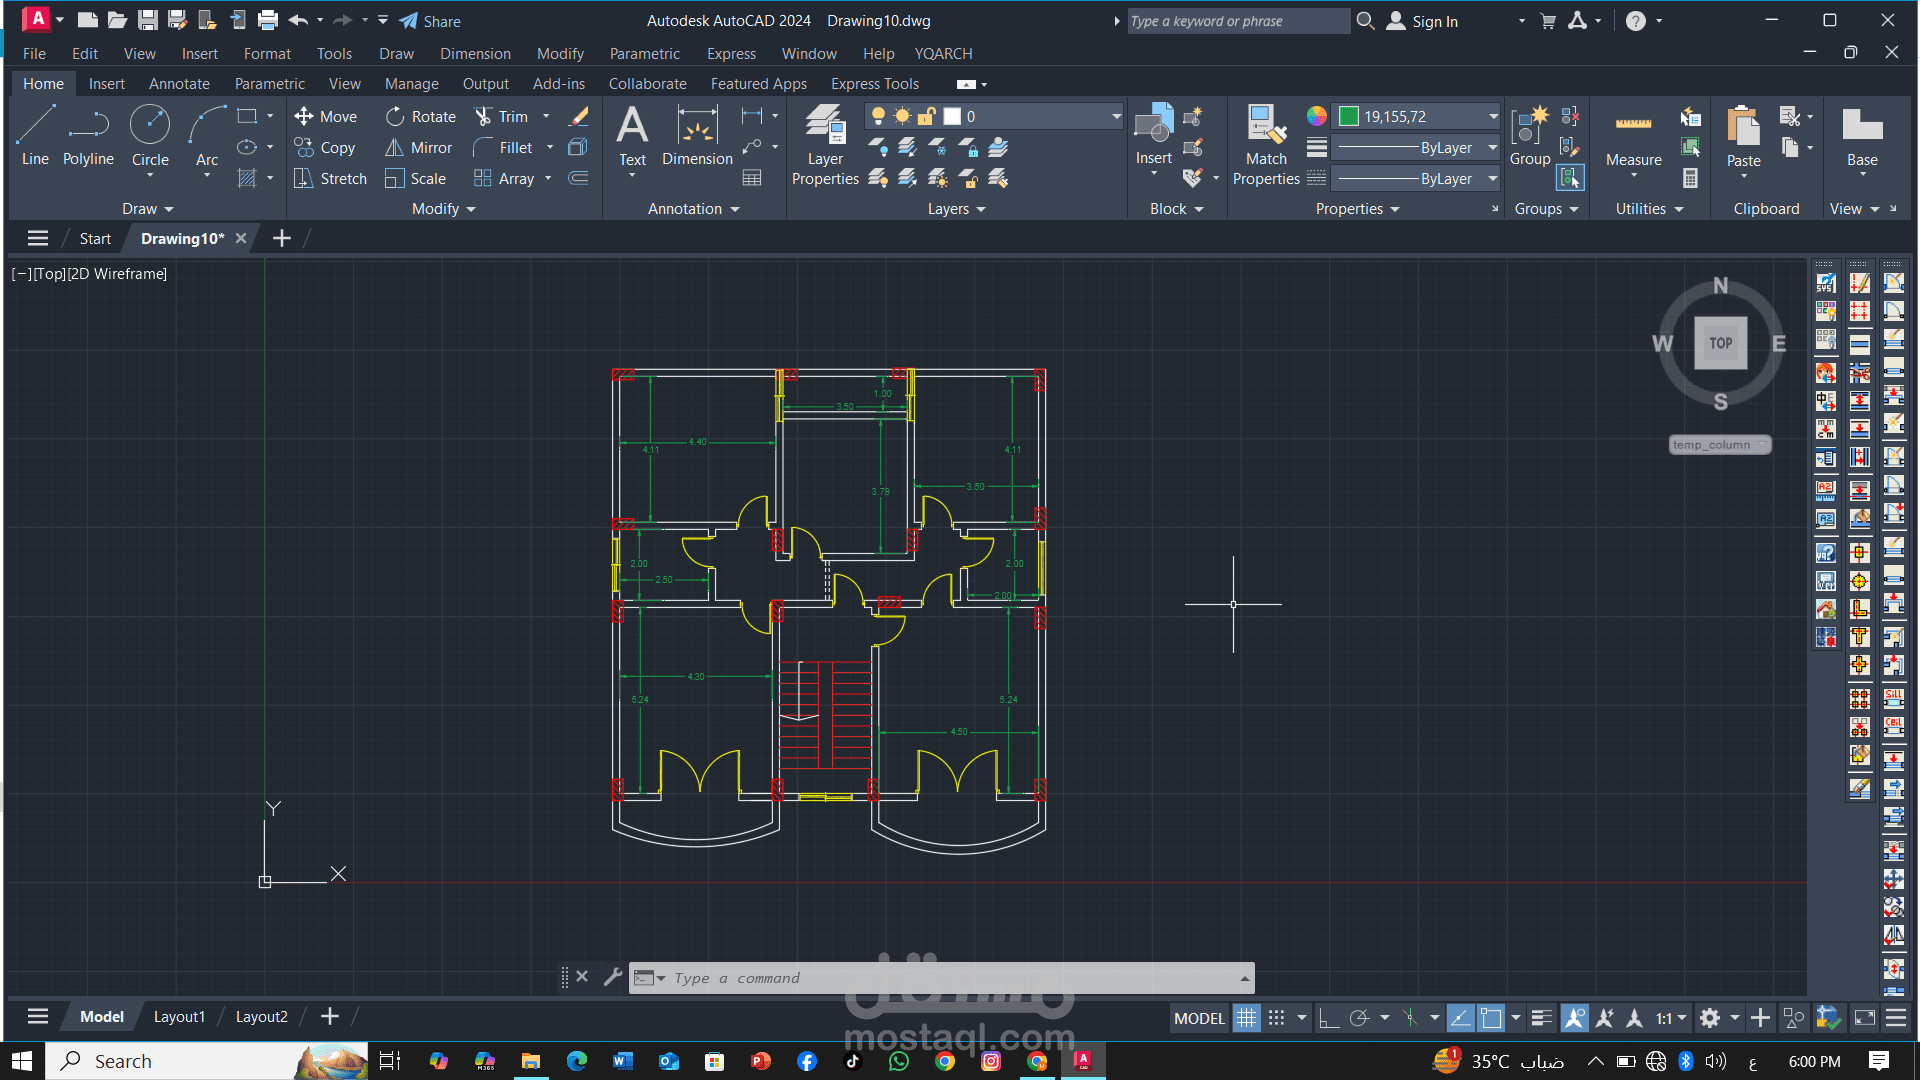The image size is (1920, 1080).
Task: Expand the Layers panel
Action: pyautogui.click(x=957, y=209)
